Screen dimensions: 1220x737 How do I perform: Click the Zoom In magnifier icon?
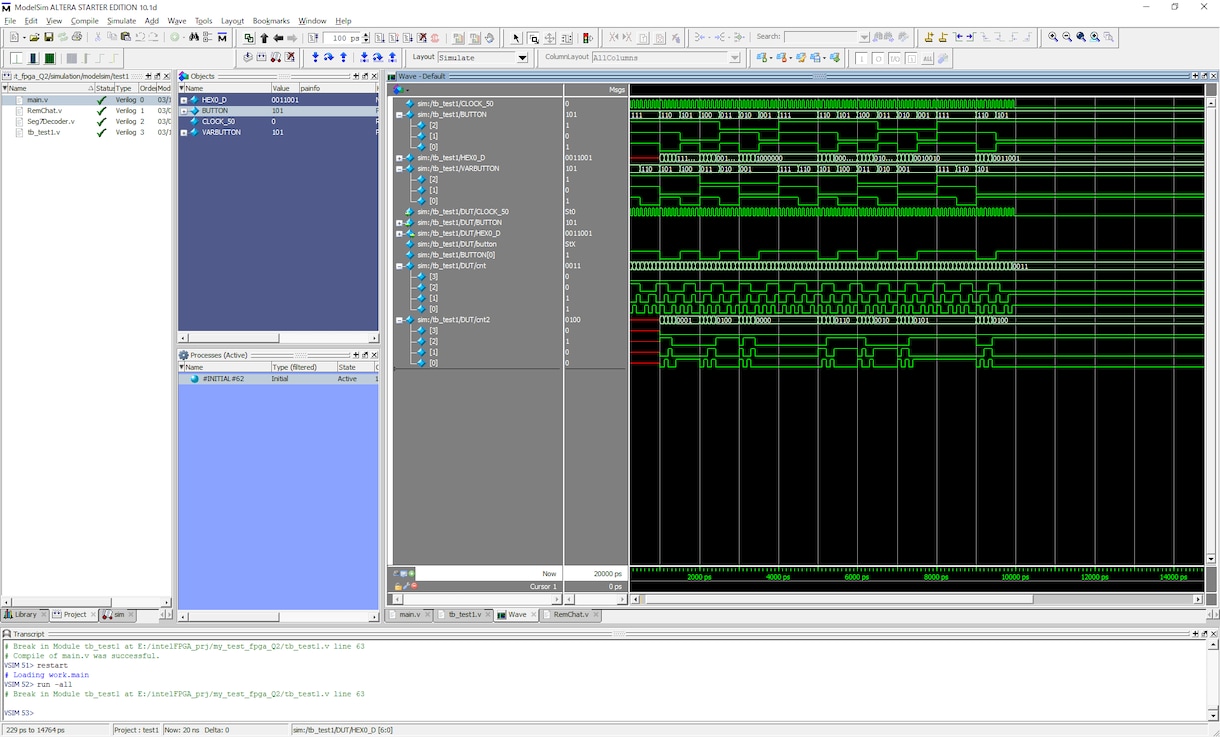tap(1053, 37)
